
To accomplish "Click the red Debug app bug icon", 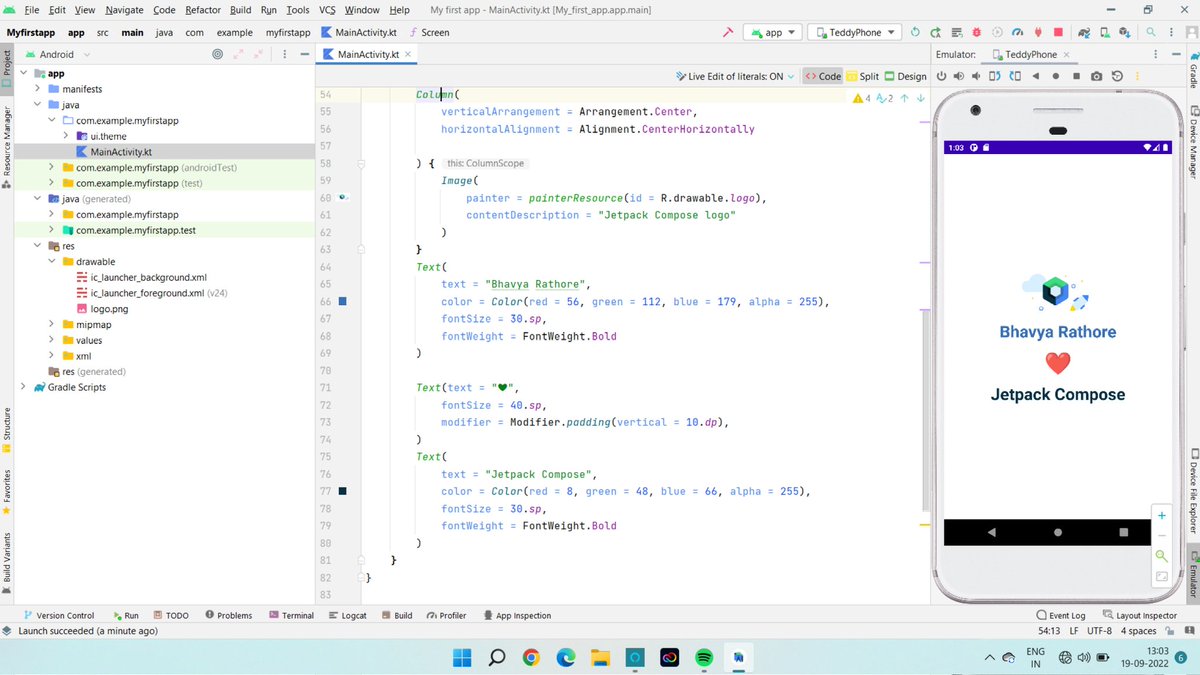I will point(976,32).
